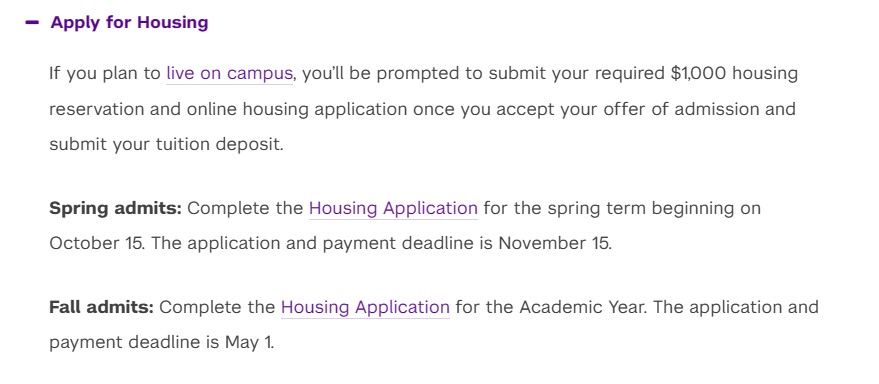Click the bold Fall admits label

[x=101, y=307]
